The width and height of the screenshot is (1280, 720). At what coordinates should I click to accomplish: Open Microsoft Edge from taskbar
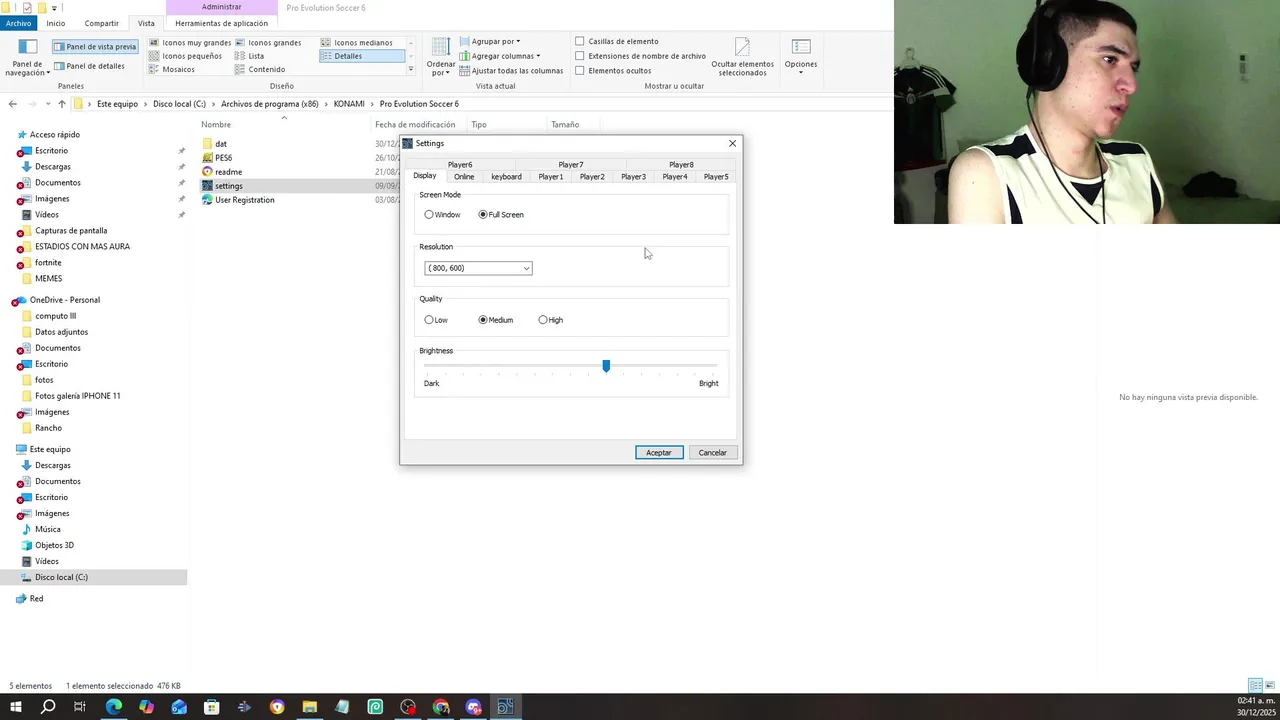tap(114, 707)
